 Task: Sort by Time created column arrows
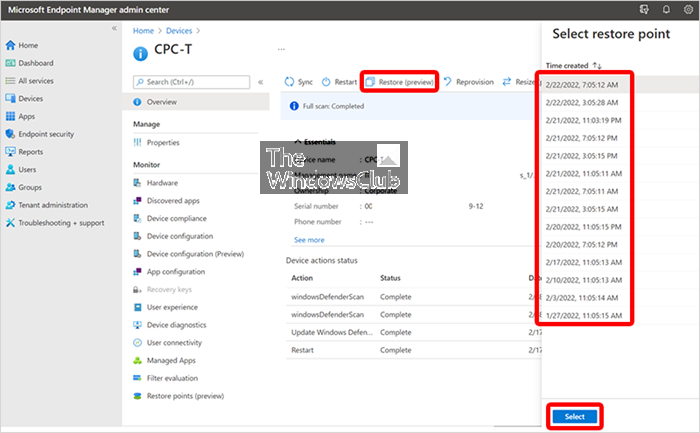tap(597, 66)
